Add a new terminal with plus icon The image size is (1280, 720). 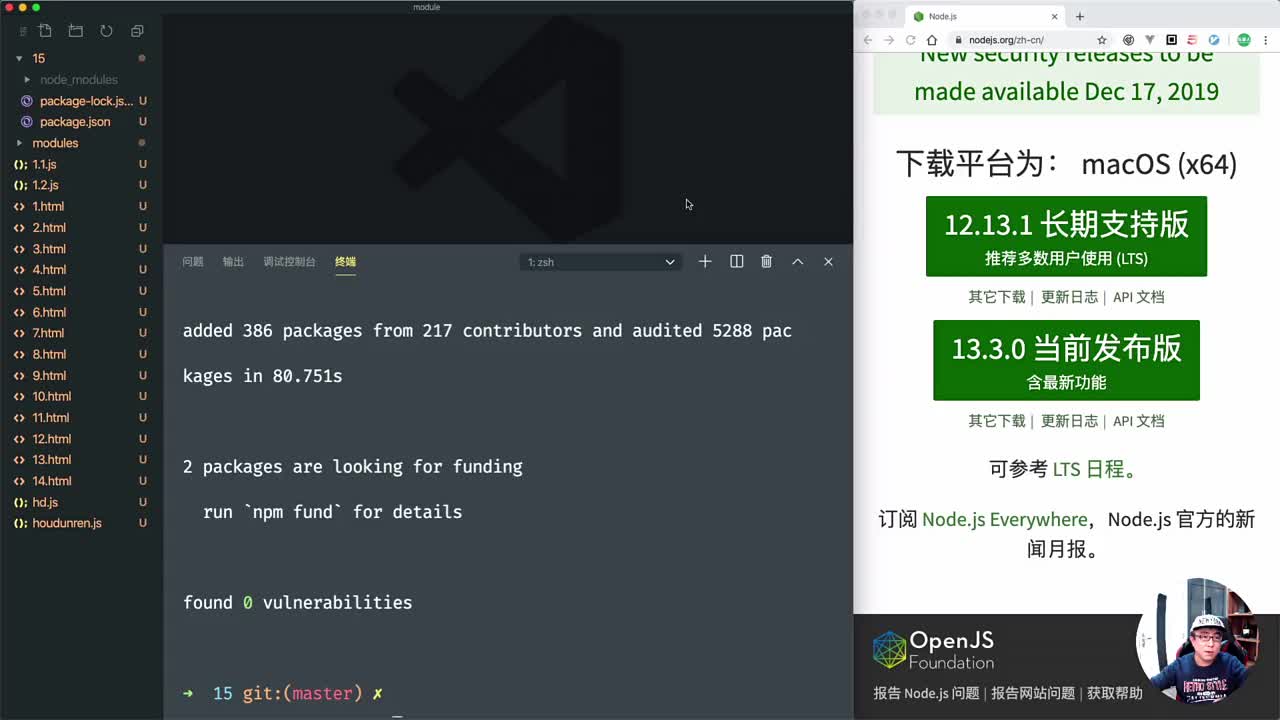click(705, 261)
